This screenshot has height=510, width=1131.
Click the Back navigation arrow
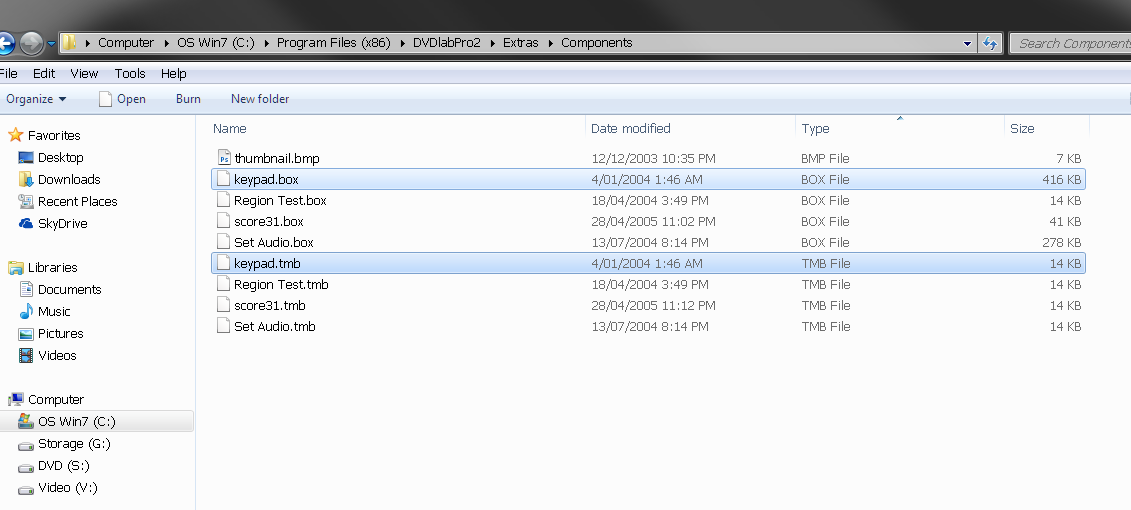pos(4,43)
